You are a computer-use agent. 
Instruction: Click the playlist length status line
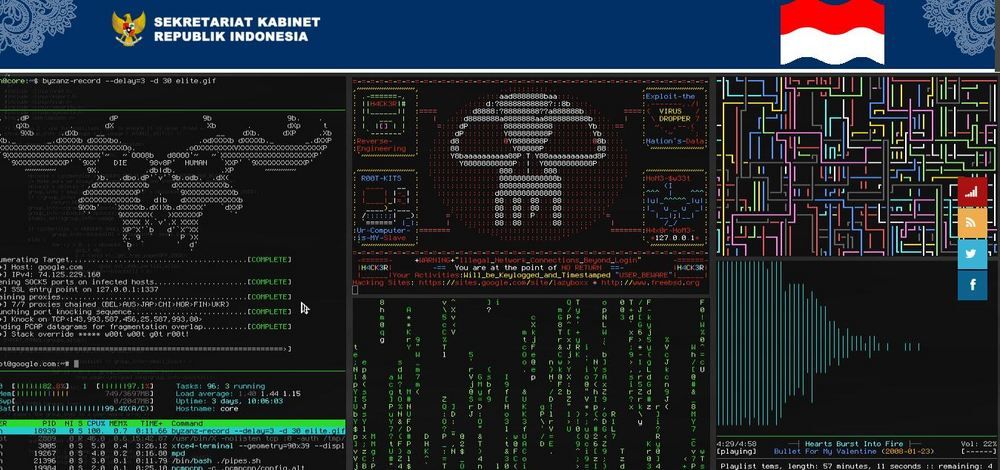coord(856,466)
